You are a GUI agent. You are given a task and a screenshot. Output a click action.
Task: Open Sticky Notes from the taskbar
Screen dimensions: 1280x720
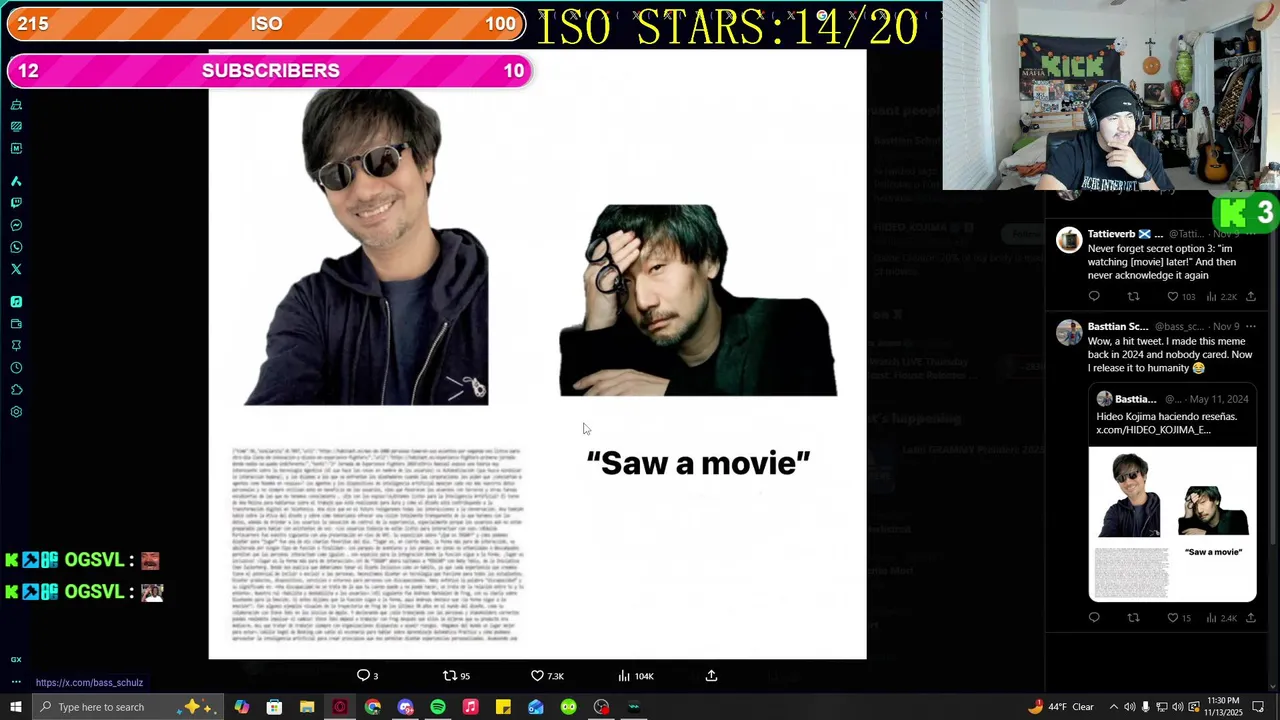click(x=503, y=707)
